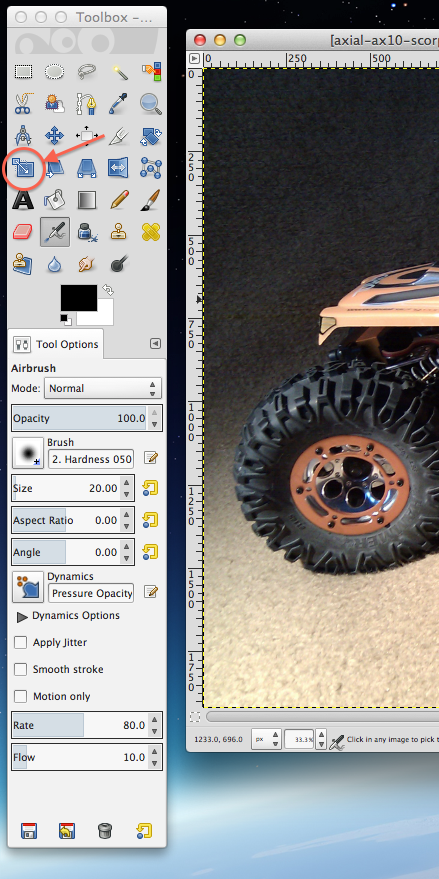Select the Scale tool

23,167
